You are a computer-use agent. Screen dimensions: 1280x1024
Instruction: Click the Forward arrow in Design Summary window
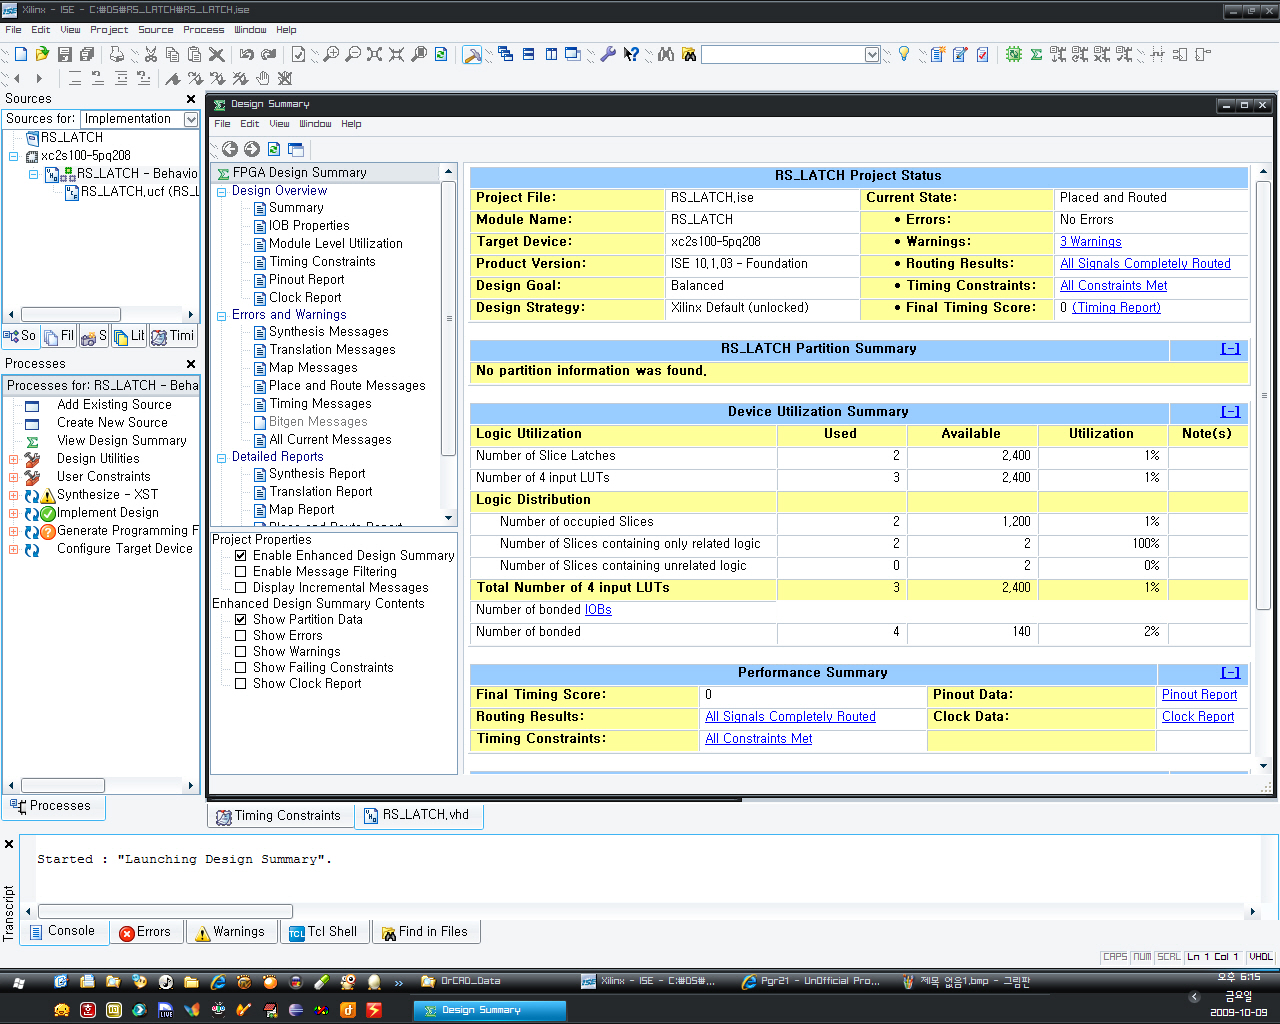tap(252, 149)
